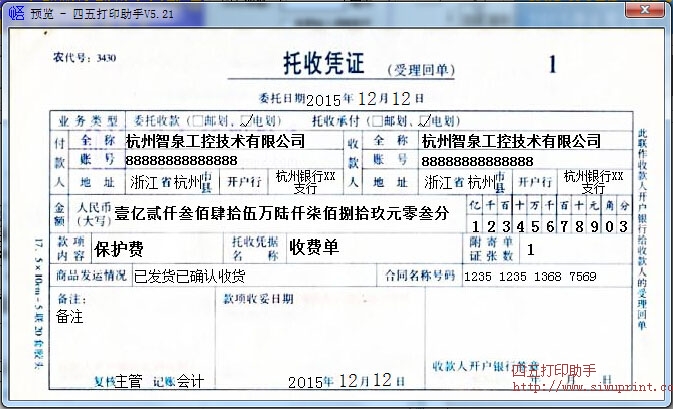Click the 业务类型 label

[x=88, y=121]
